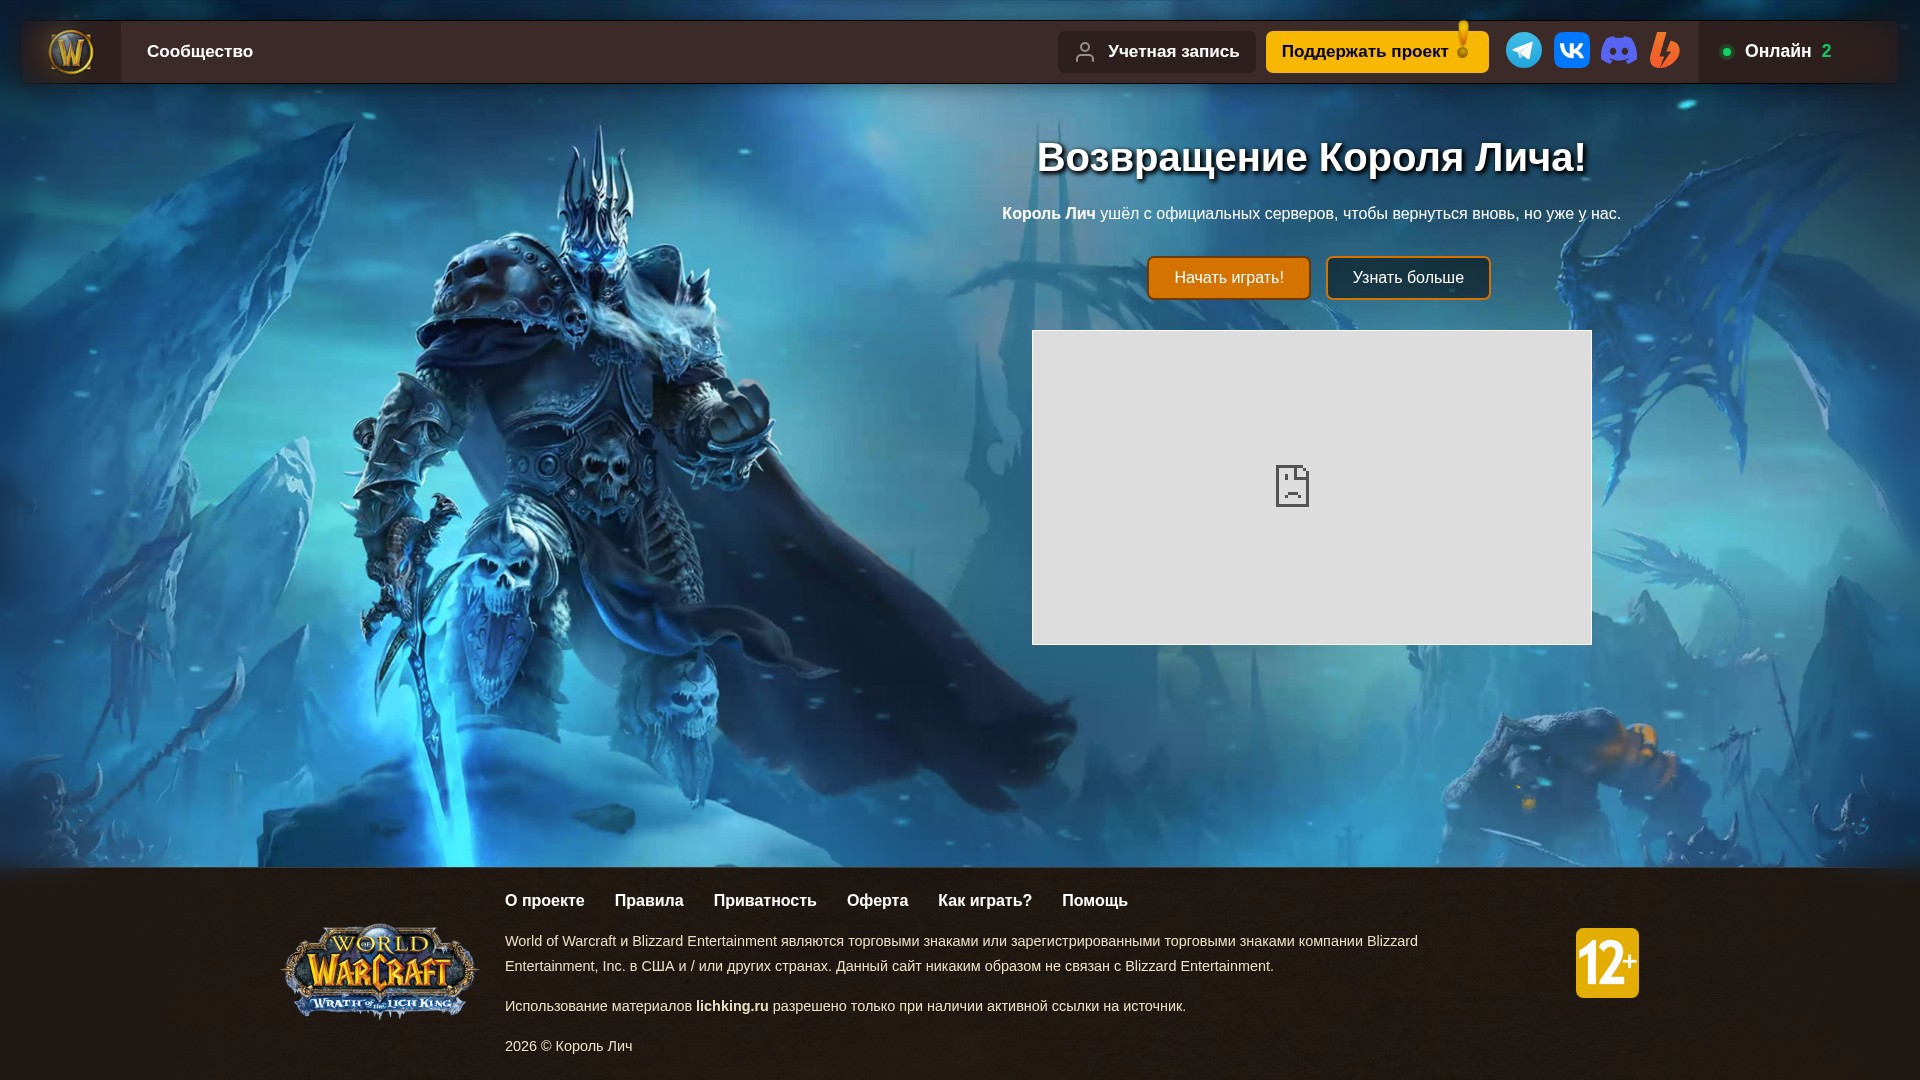Click the World of Warcraft Lich King footer logo
The image size is (1920, 1080).
click(380, 971)
